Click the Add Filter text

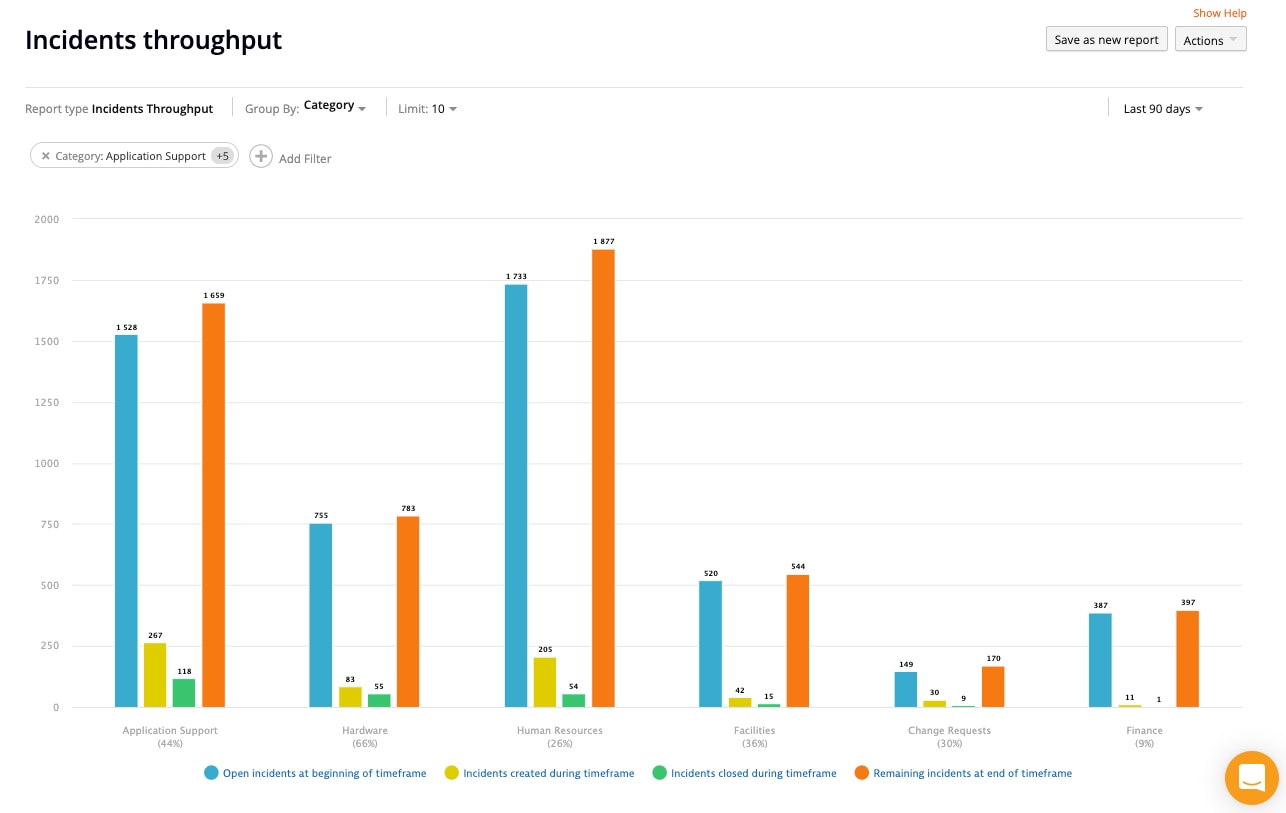pyautogui.click(x=305, y=158)
